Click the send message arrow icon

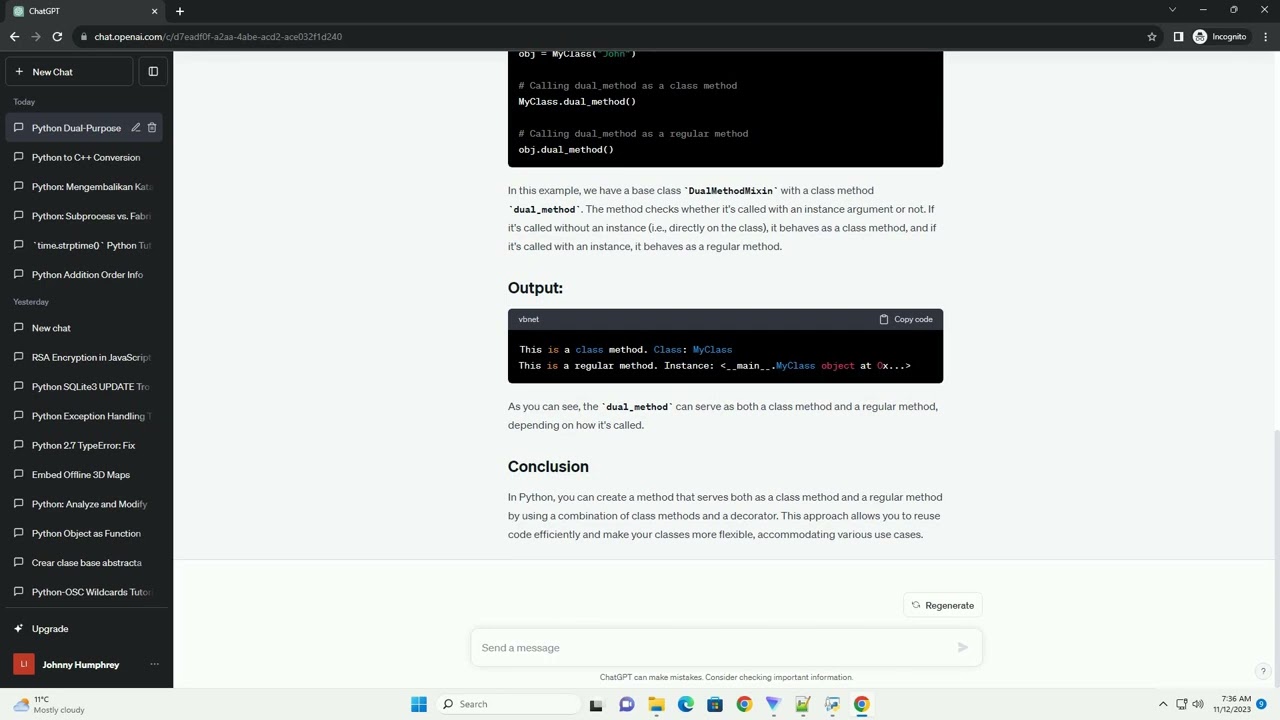click(x=962, y=648)
